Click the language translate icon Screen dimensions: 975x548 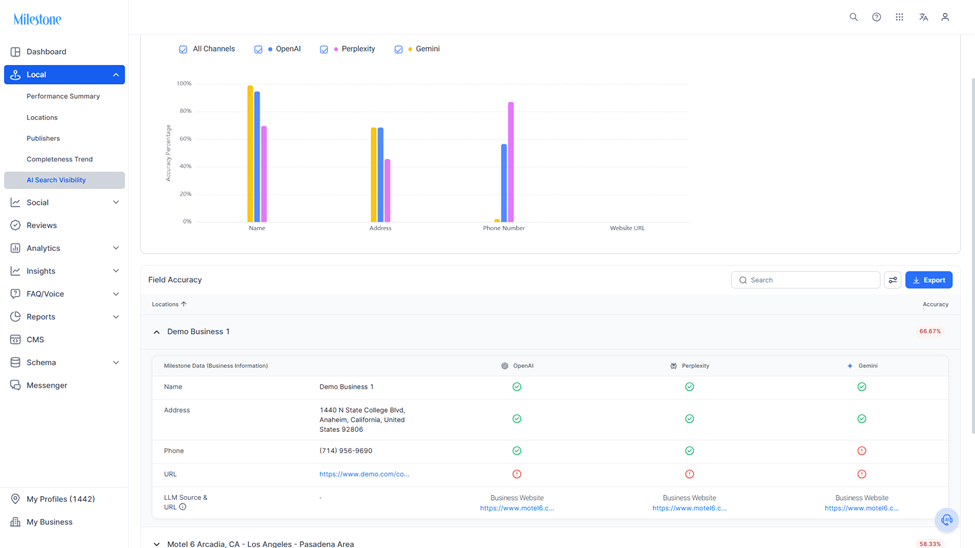pos(923,17)
